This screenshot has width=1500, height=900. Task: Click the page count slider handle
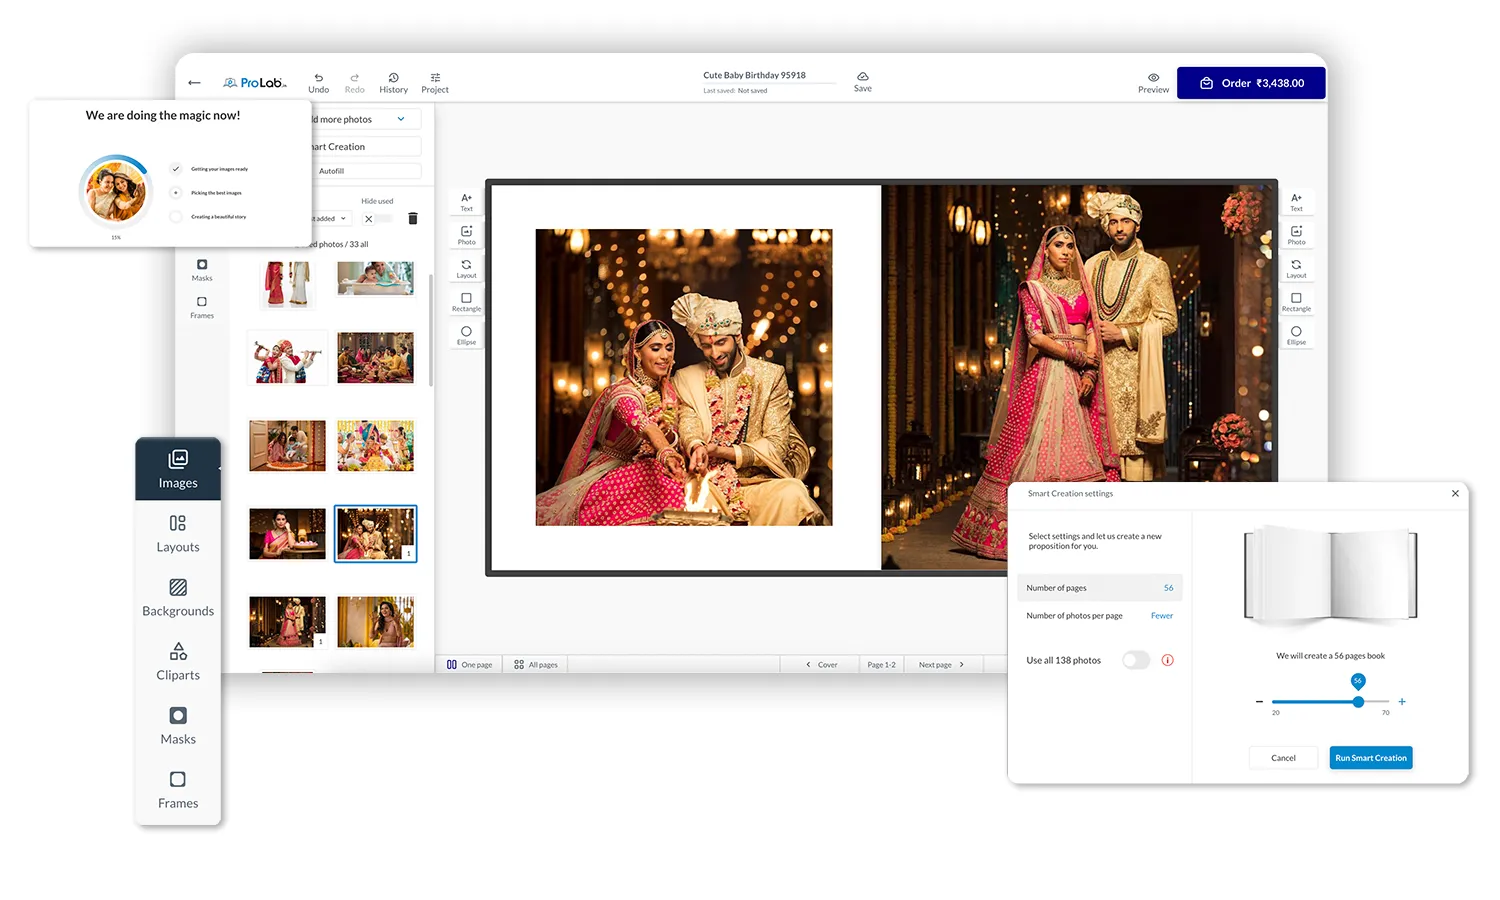pyautogui.click(x=1358, y=702)
